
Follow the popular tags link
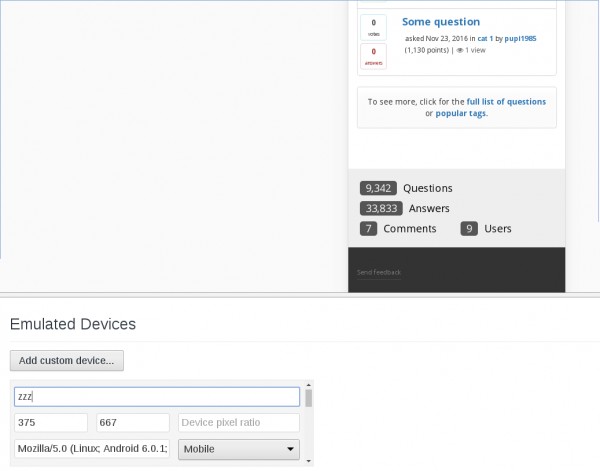click(460, 114)
